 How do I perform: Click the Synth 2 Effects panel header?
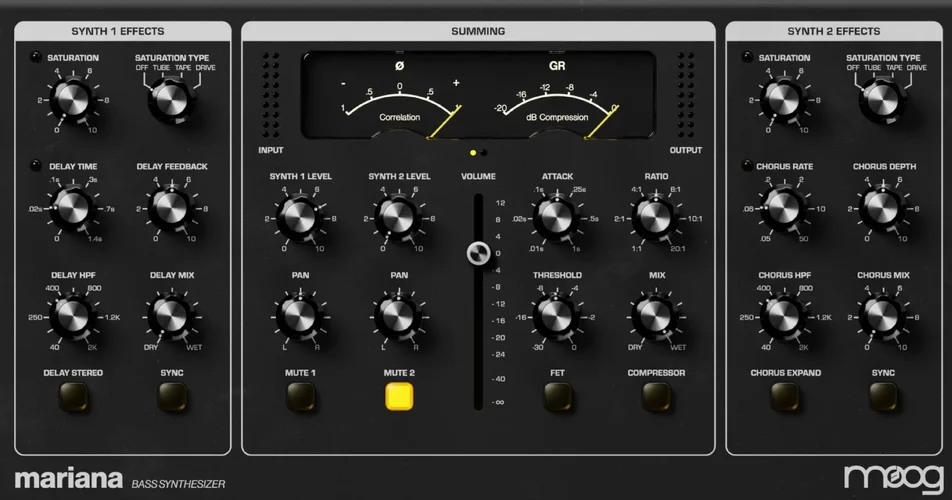point(834,31)
